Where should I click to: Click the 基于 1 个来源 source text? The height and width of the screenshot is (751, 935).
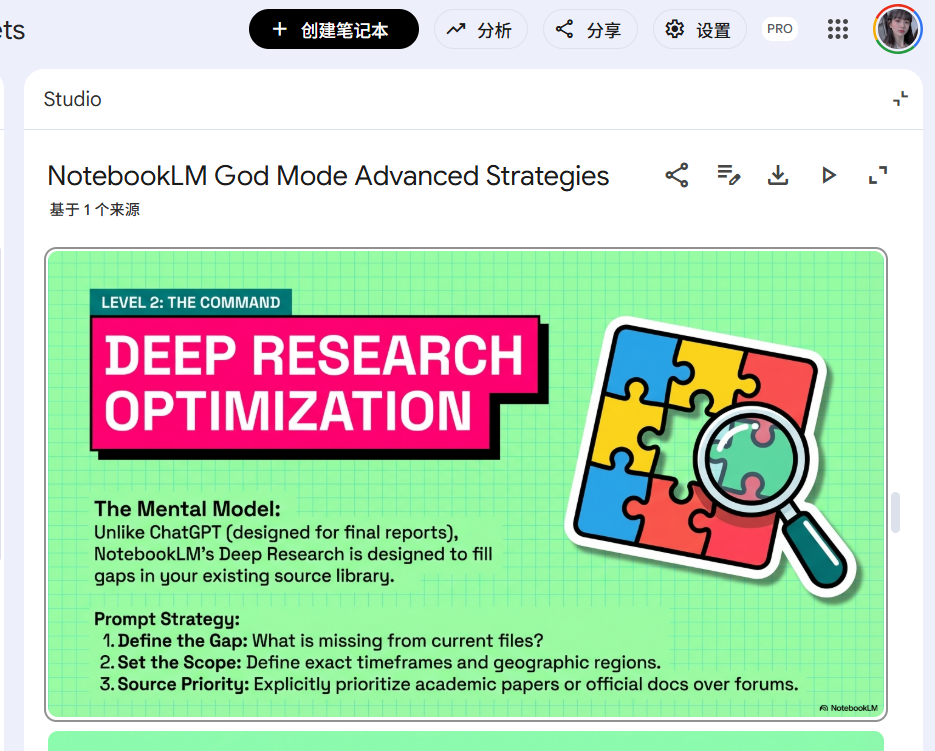tap(95, 209)
